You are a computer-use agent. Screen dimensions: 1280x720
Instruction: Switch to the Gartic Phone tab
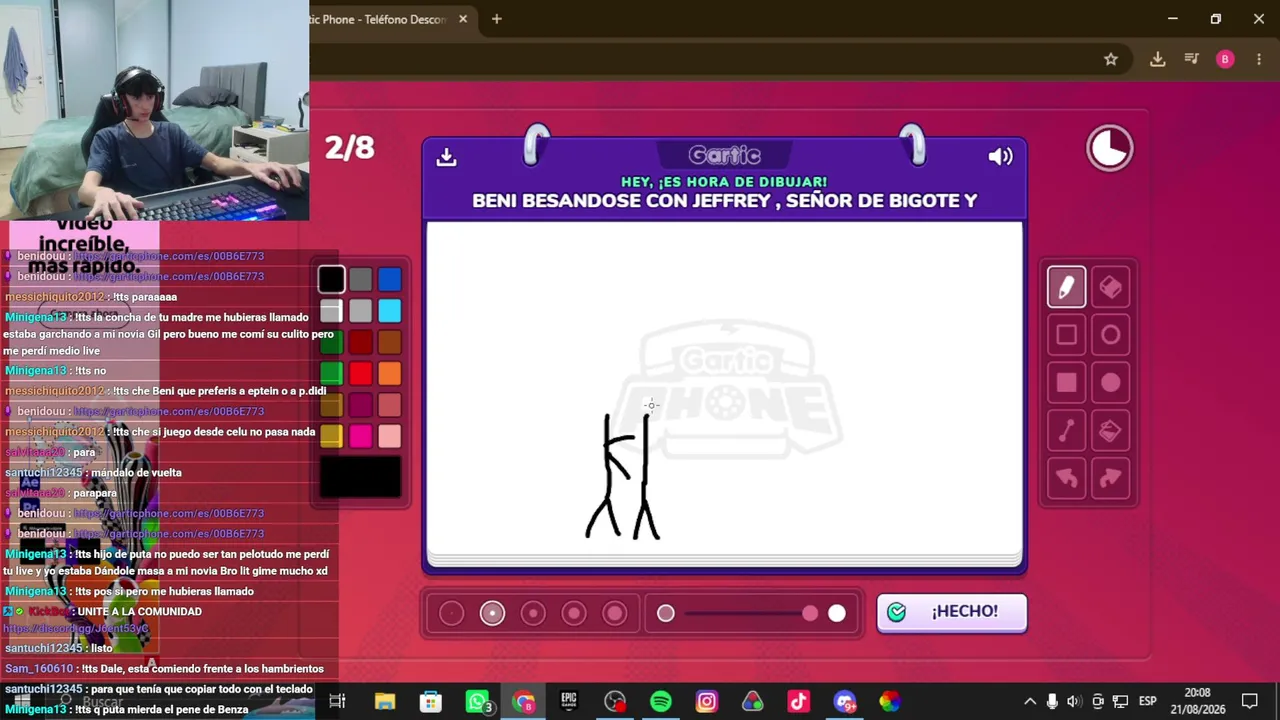coord(378,19)
